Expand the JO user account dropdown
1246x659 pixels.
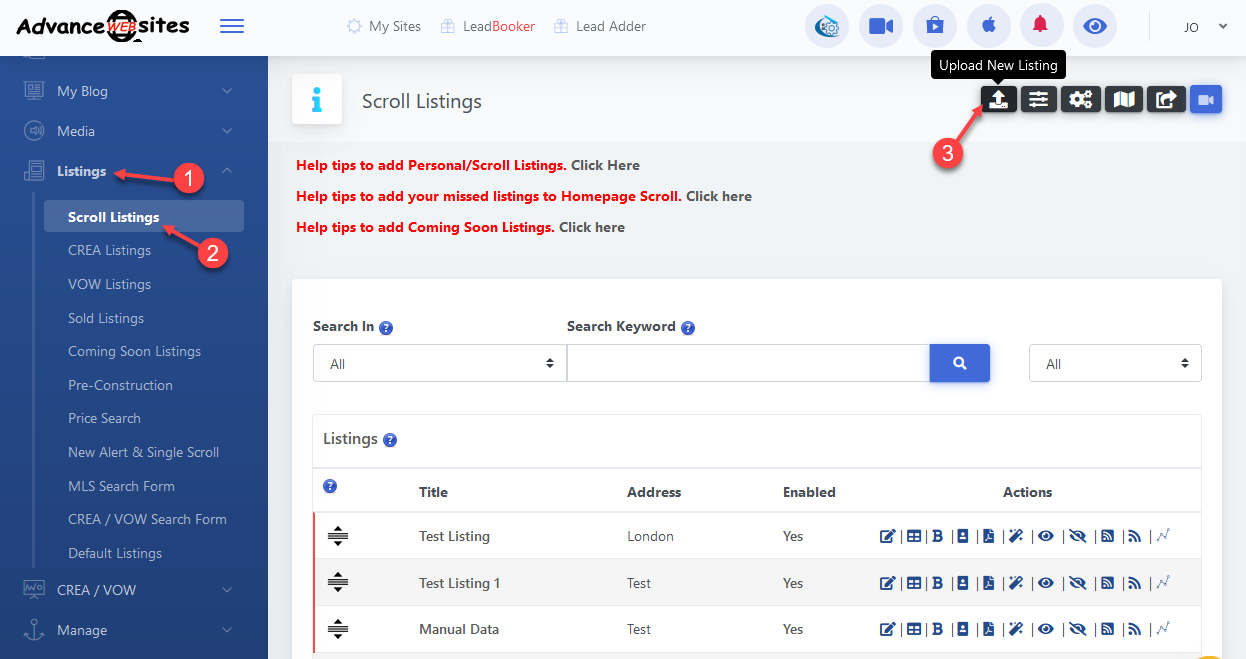point(1205,27)
